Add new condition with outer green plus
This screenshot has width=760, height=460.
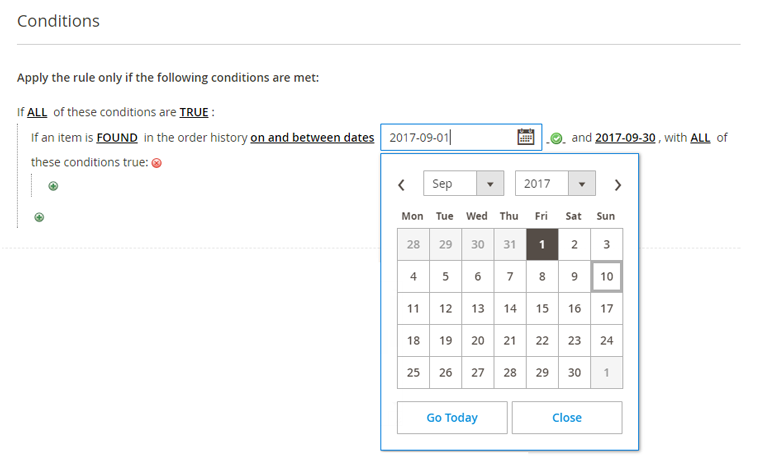tap(39, 217)
